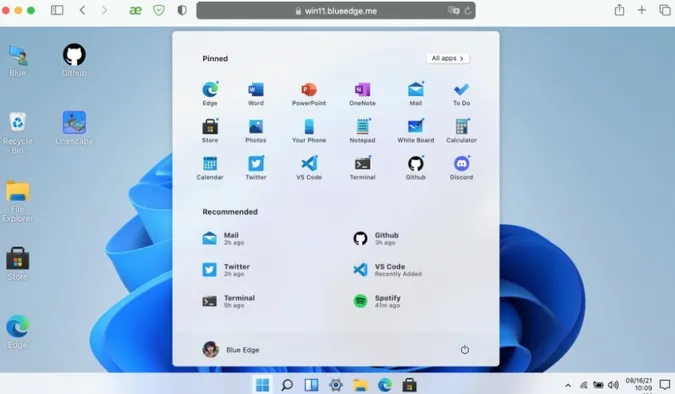Launch Edge from the taskbar

click(x=385, y=385)
